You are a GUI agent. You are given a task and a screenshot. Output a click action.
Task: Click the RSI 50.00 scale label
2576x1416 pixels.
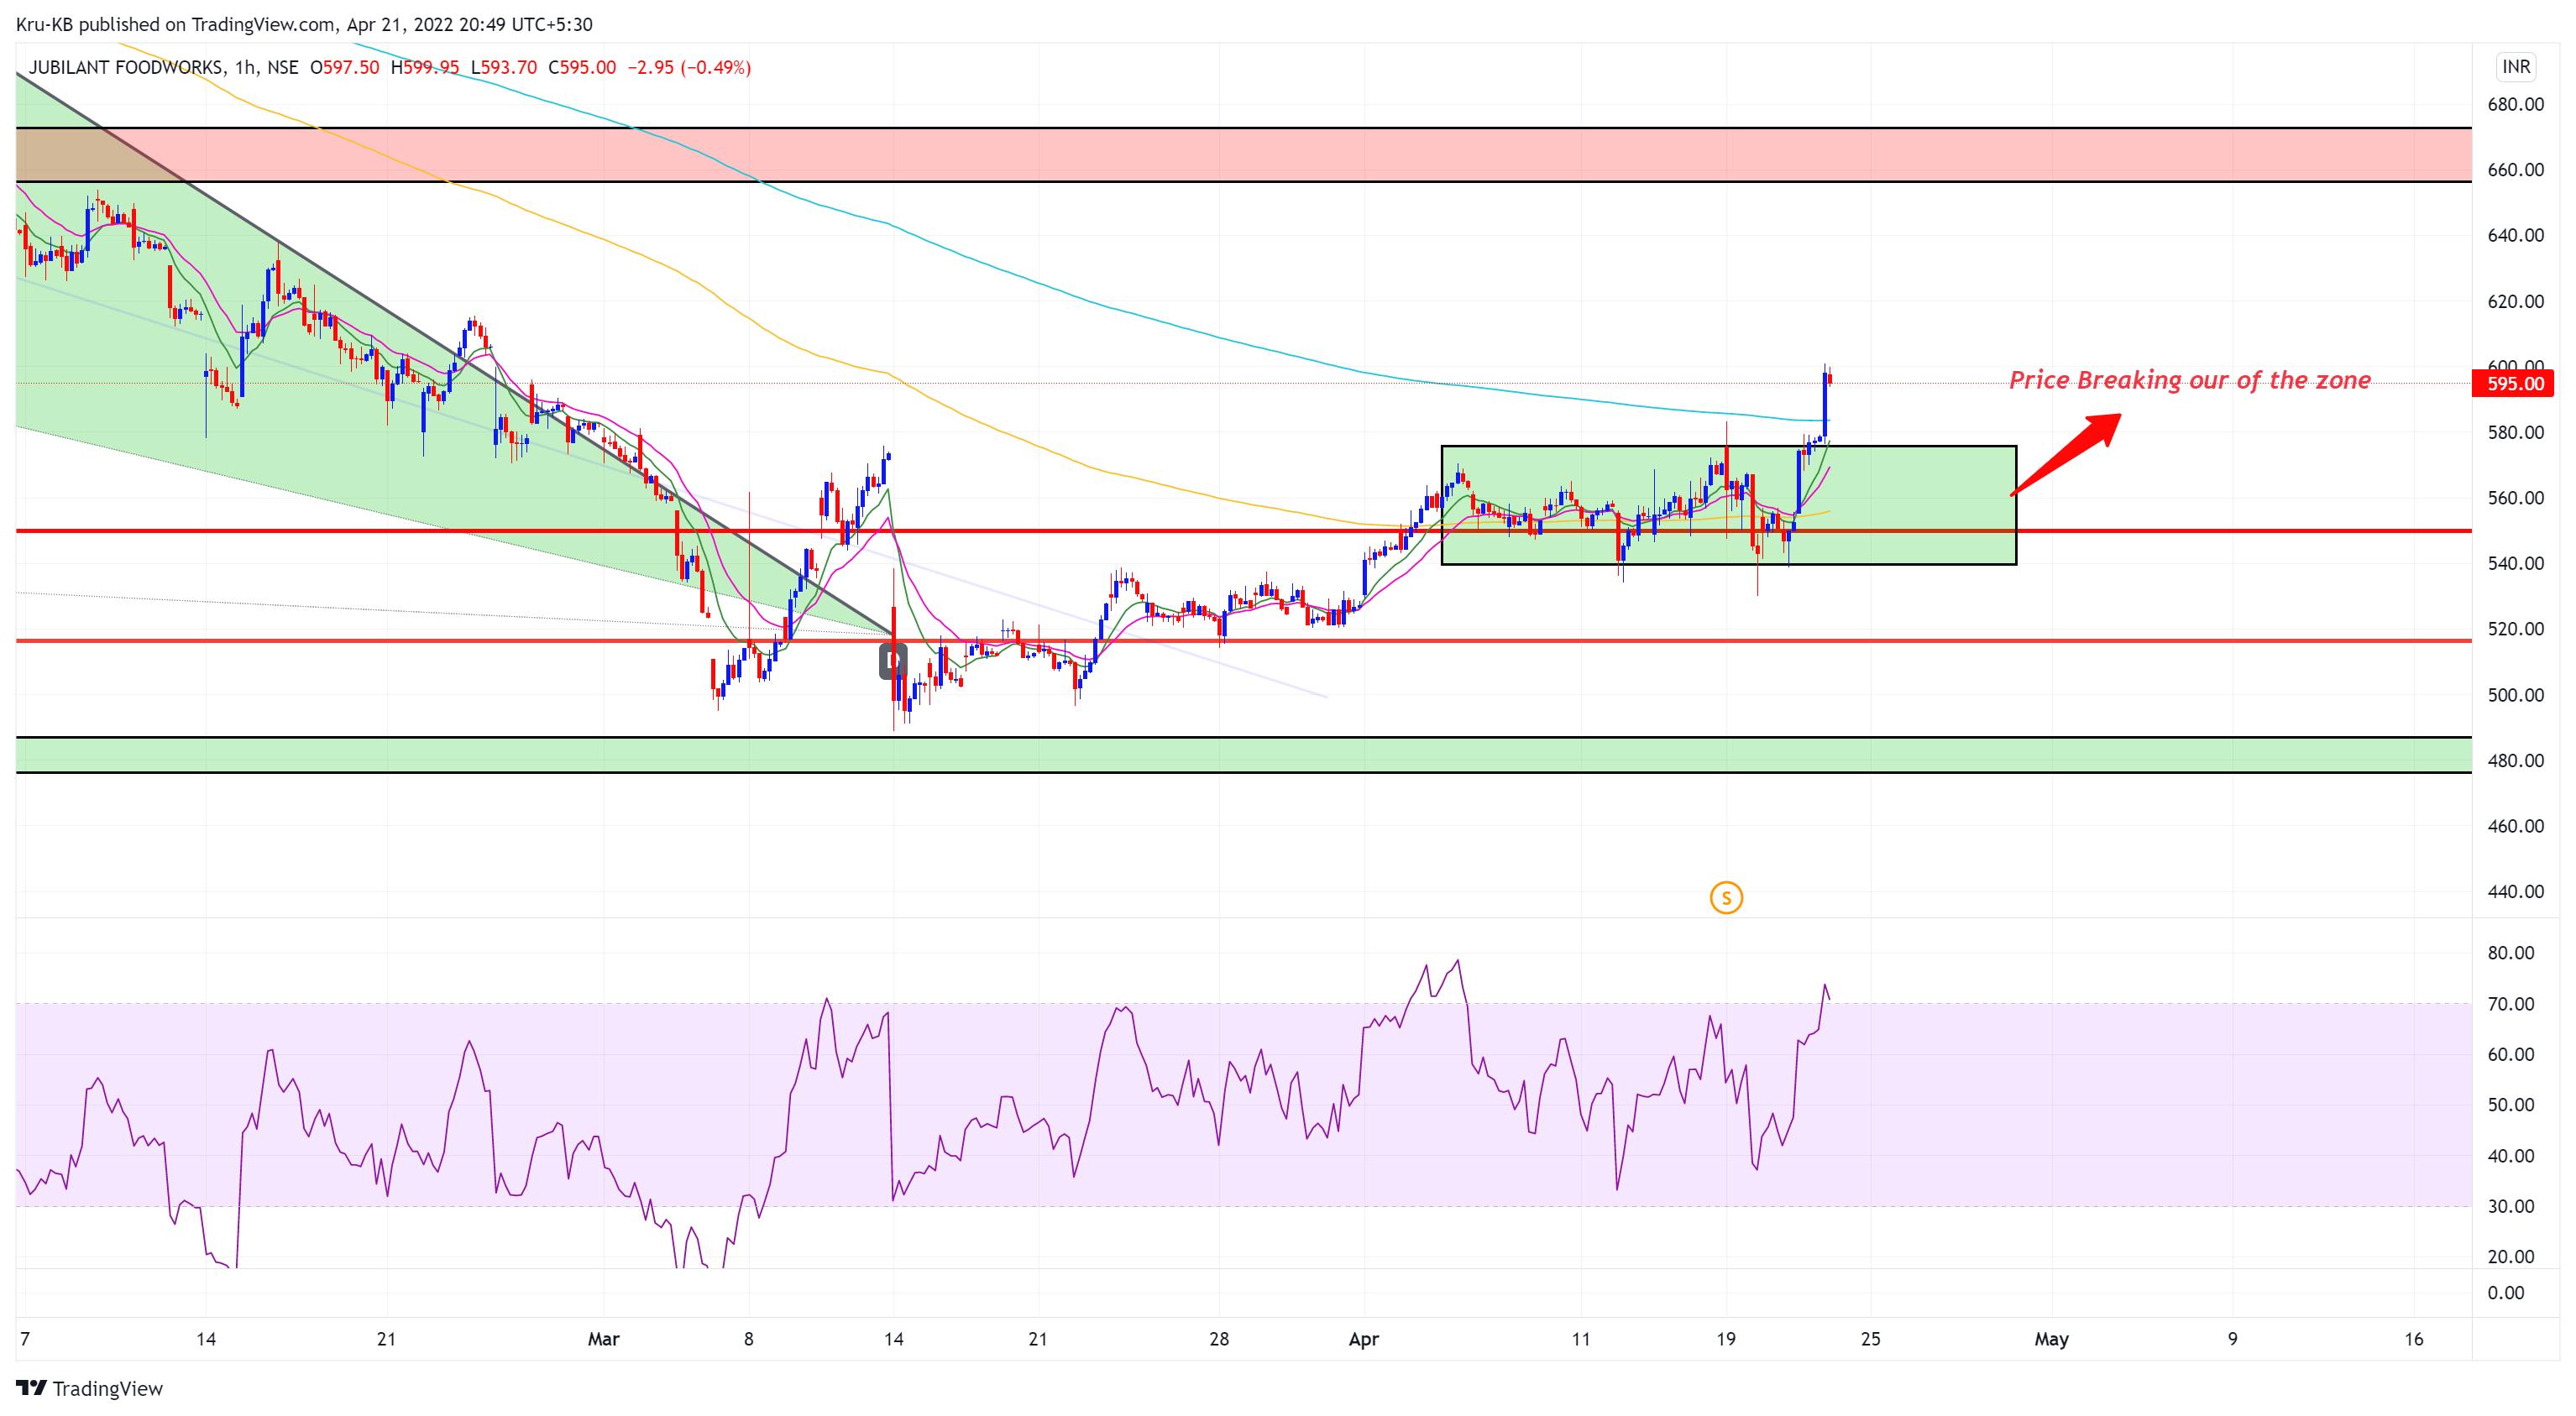[x=2511, y=1105]
